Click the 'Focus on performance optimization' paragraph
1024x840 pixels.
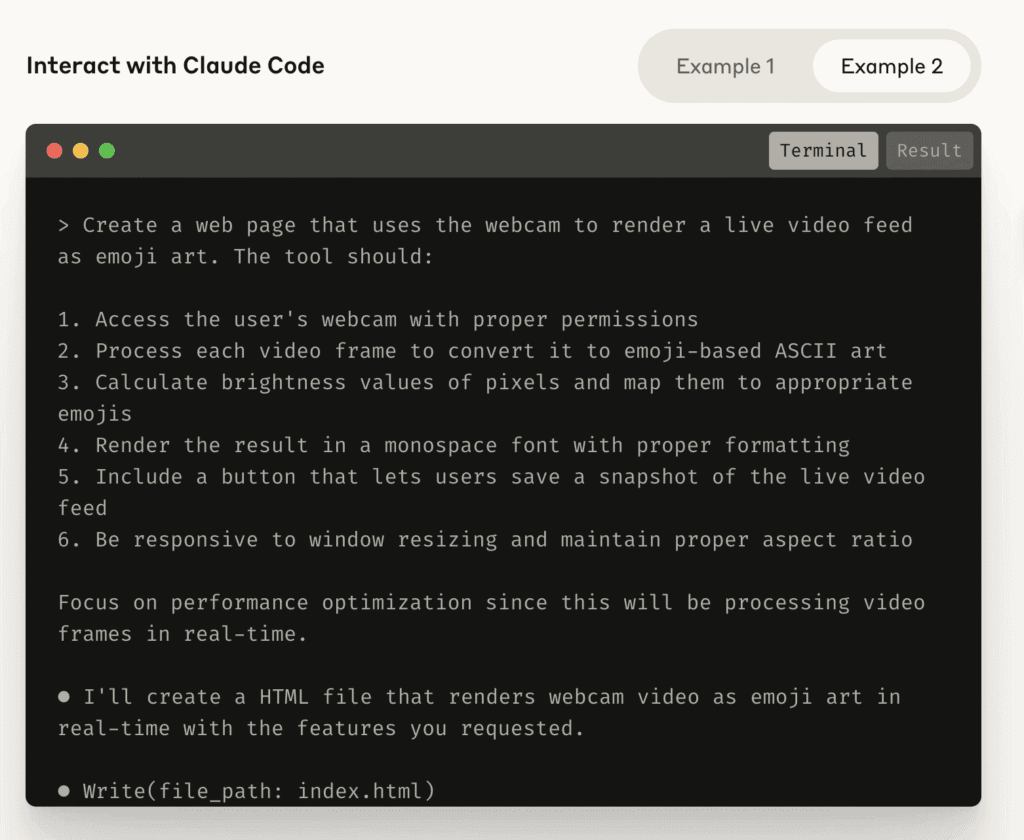point(491,618)
